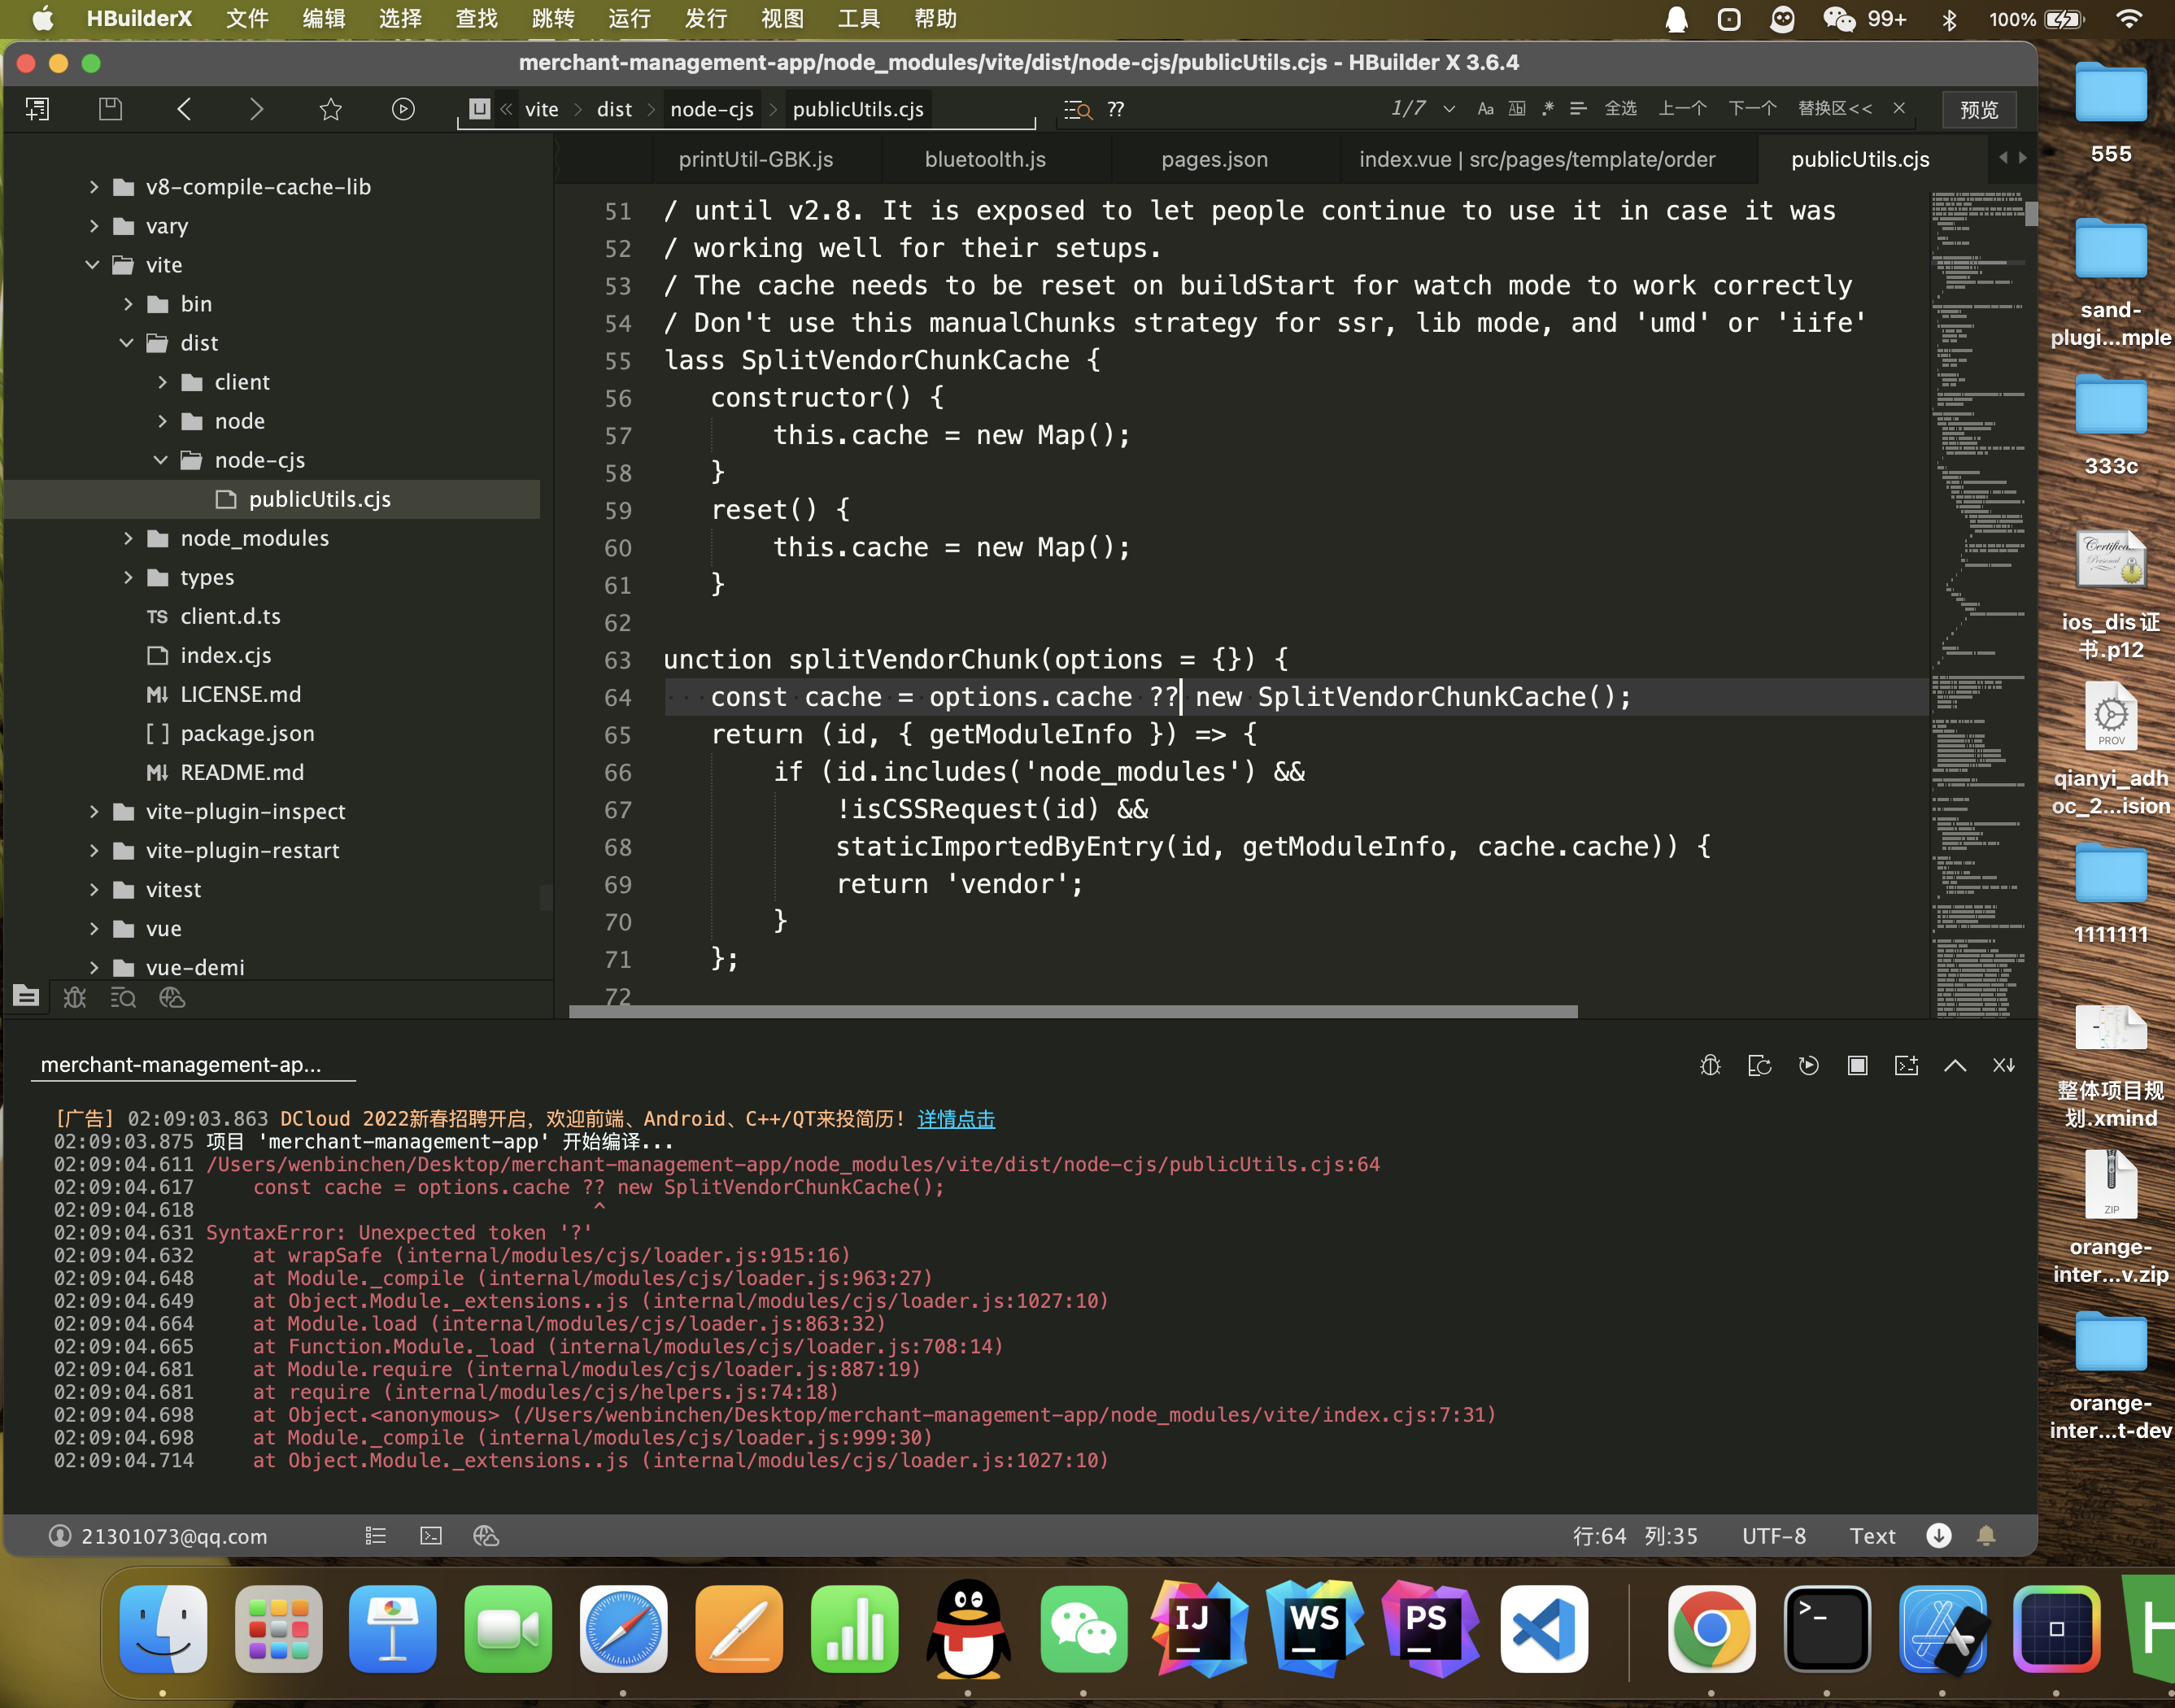Collapse the vite folder
This screenshot has height=1708, width=2175.
pos(93,265)
